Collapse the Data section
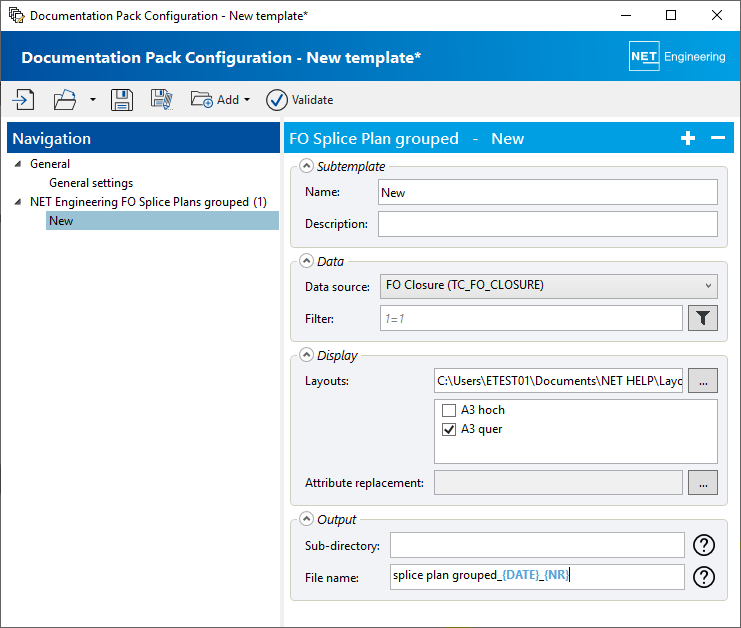This screenshot has height=628, width=741. tap(306, 261)
